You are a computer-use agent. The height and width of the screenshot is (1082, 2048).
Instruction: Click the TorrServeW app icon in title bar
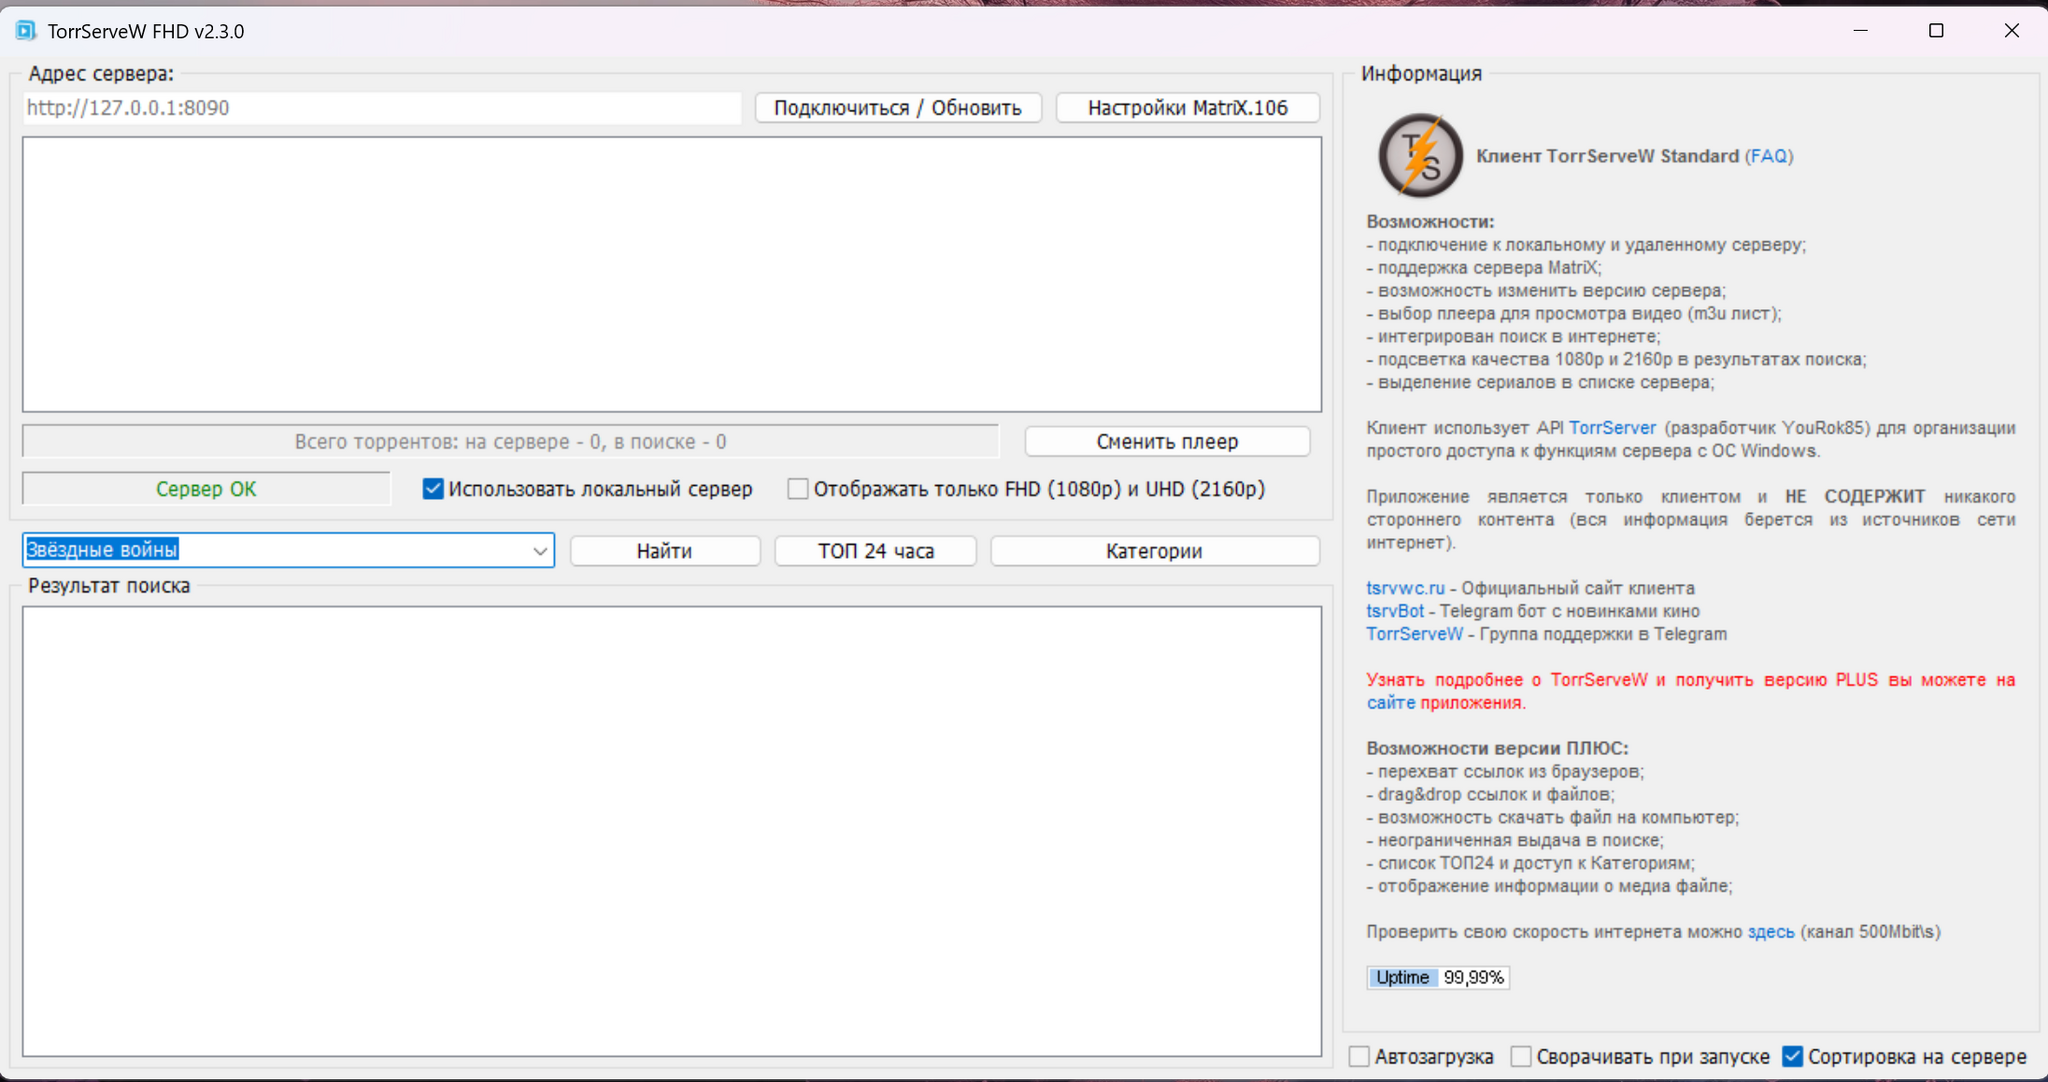25,31
